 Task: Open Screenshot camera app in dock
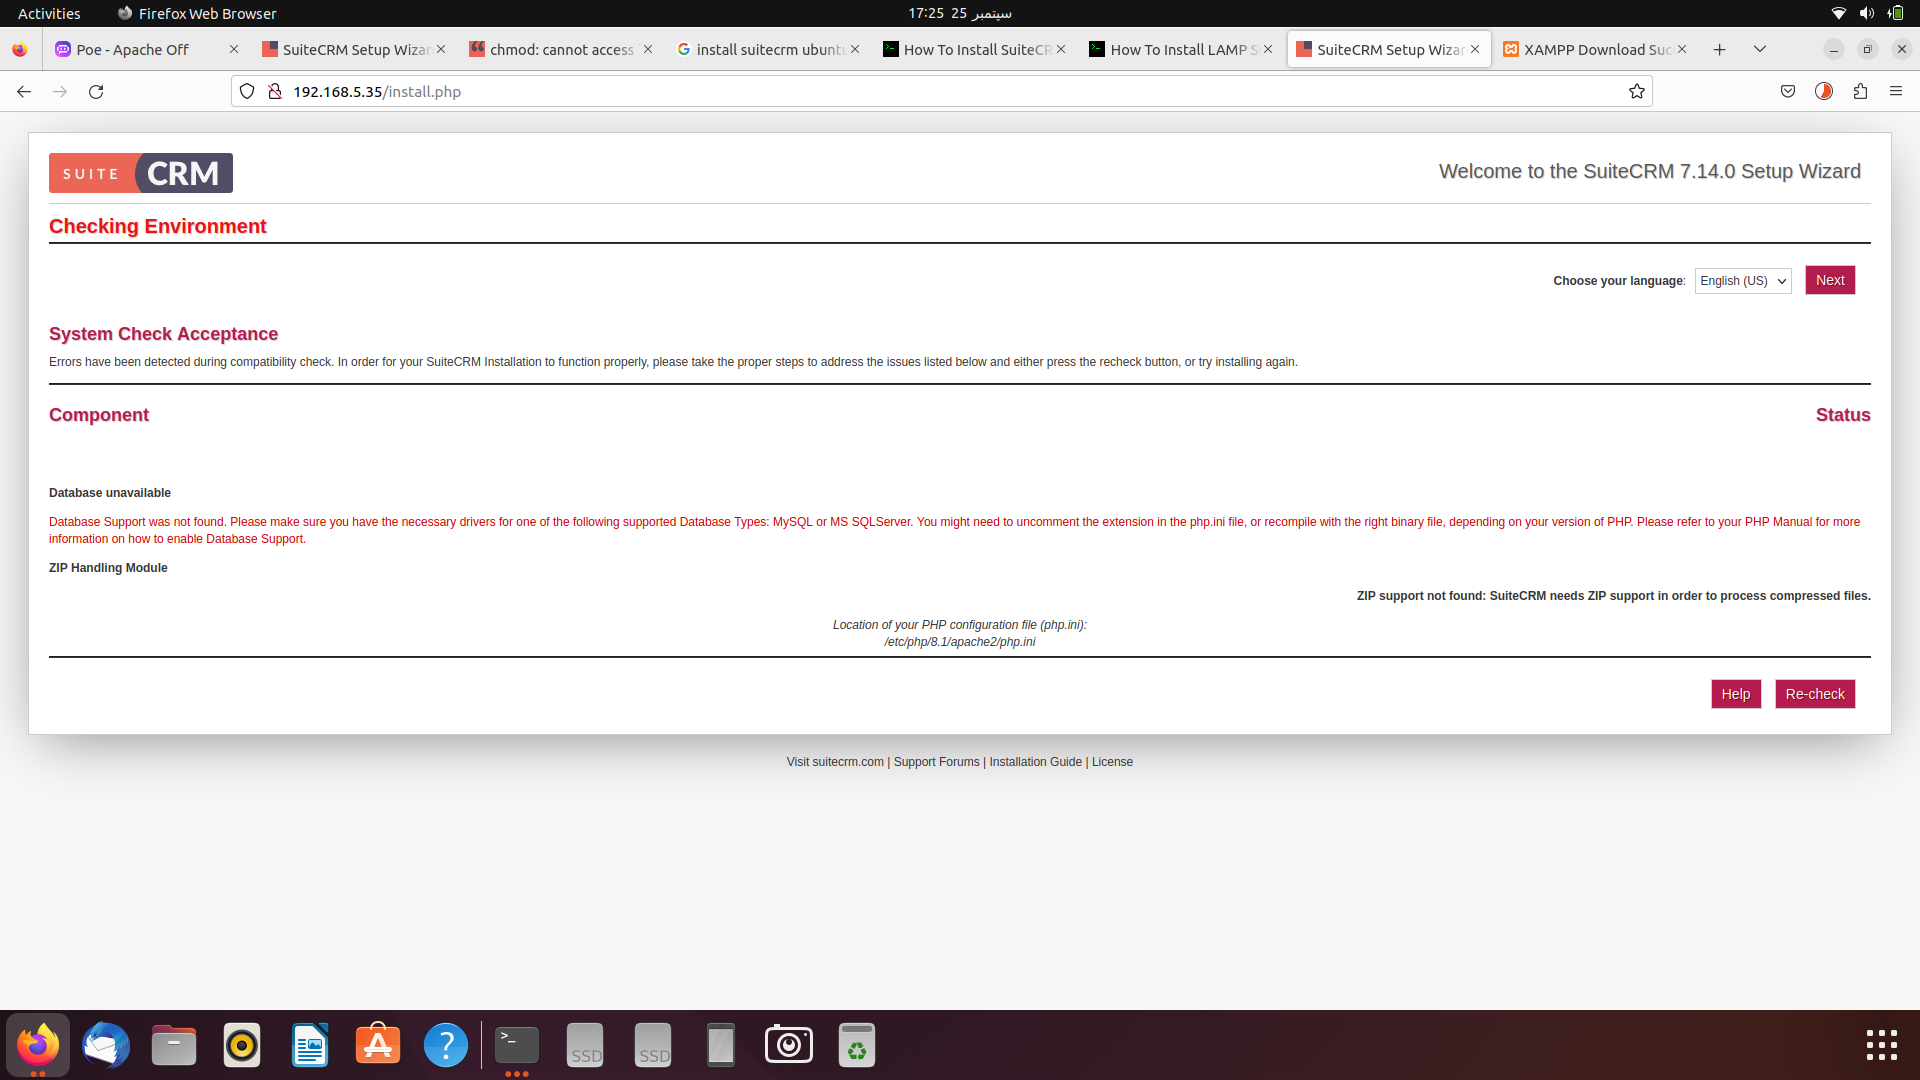click(789, 1045)
